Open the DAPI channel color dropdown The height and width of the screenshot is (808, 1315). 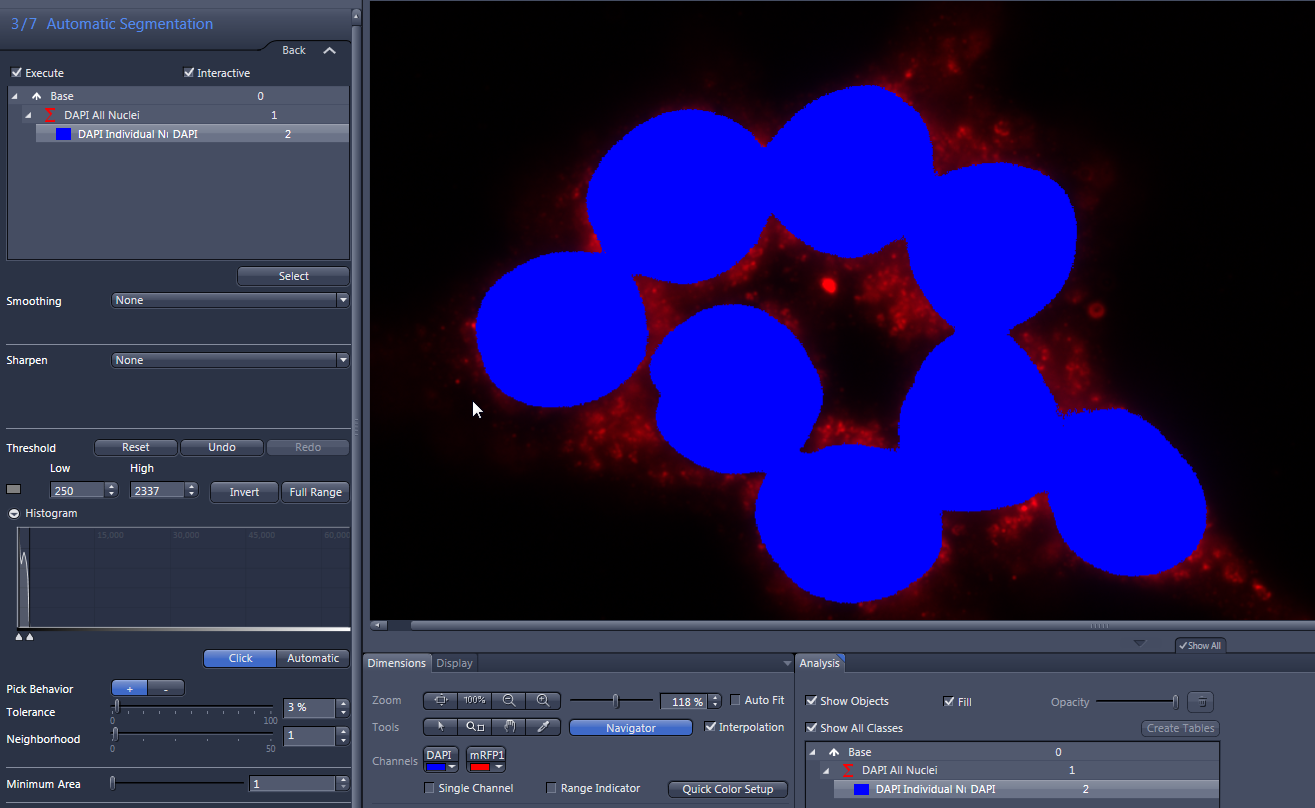pyautogui.click(x=452, y=766)
